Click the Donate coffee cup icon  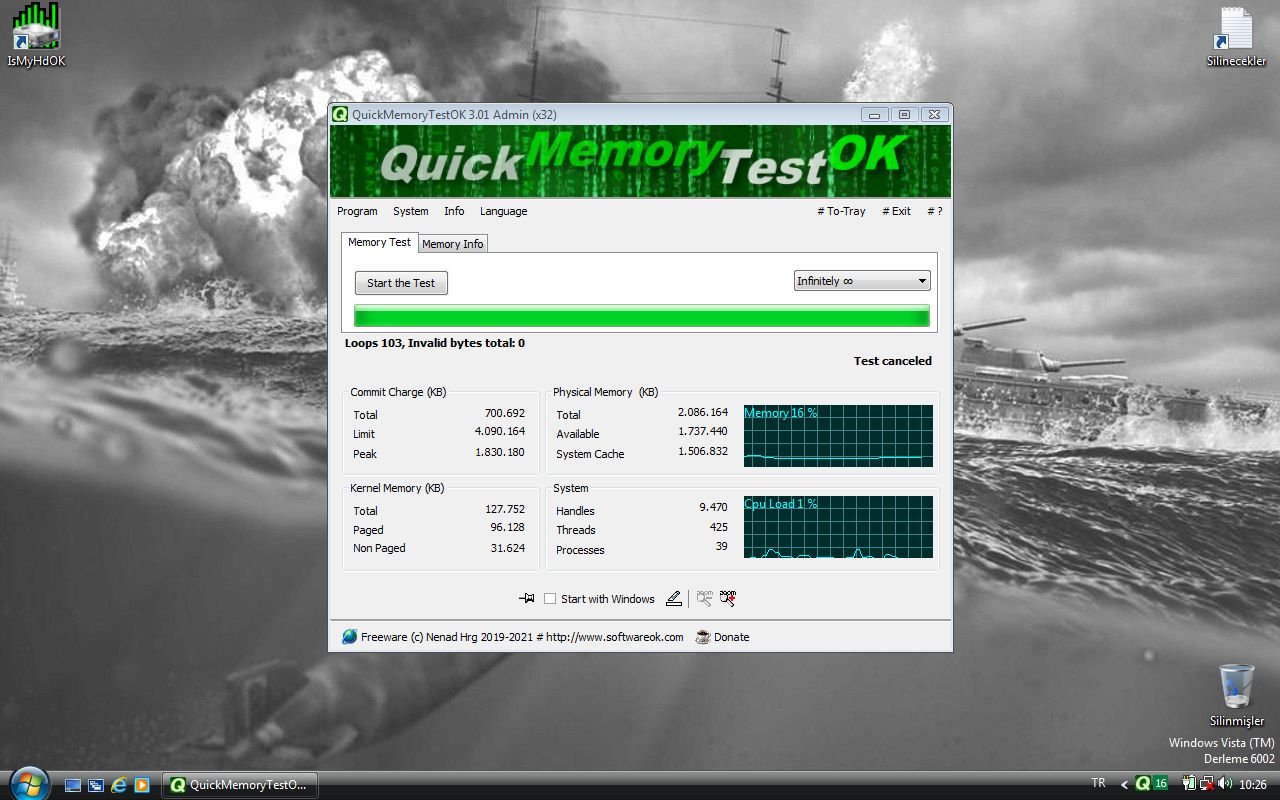pyautogui.click(x=703, y=637)
